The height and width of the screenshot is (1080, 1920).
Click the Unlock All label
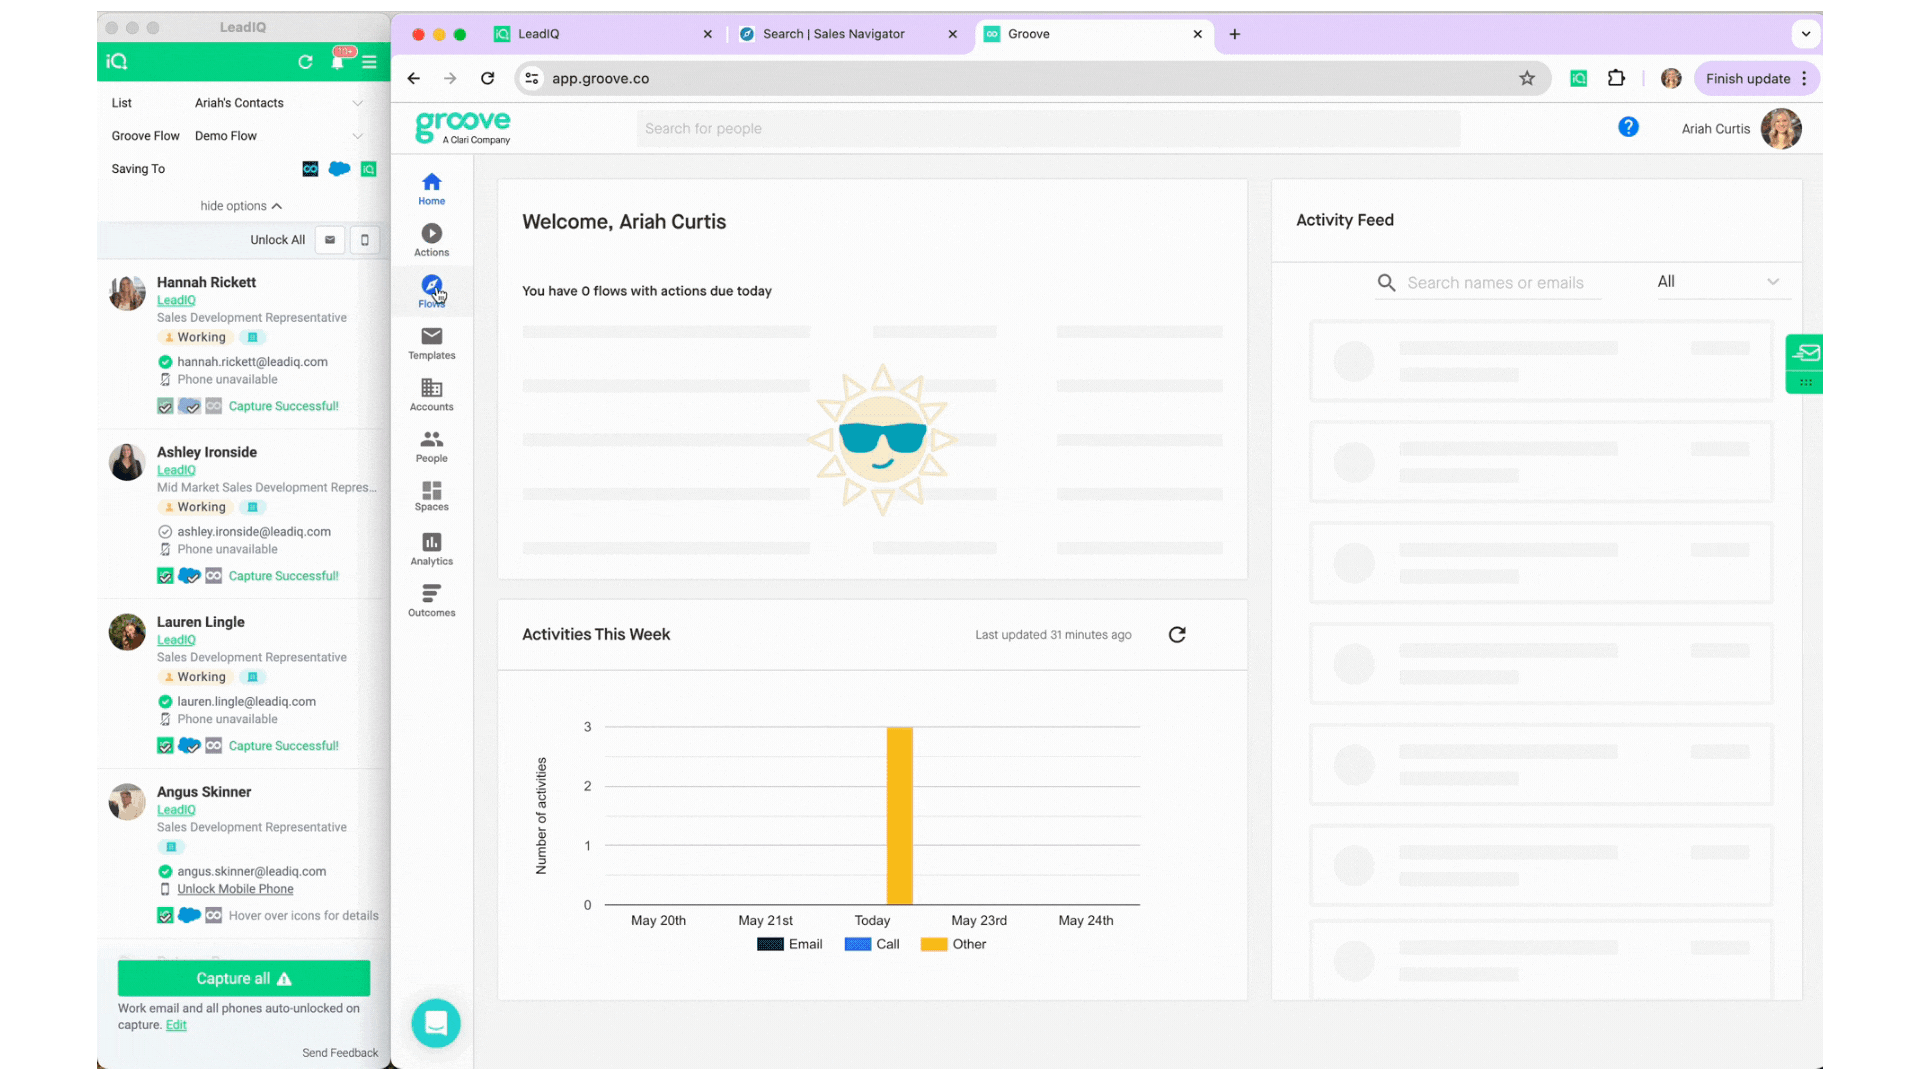pos(277,240)
